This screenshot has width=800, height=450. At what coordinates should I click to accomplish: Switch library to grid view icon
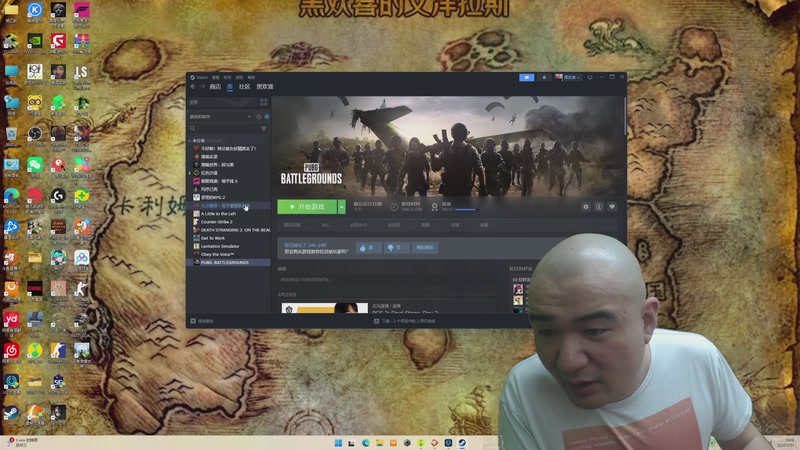coord(263,102)
